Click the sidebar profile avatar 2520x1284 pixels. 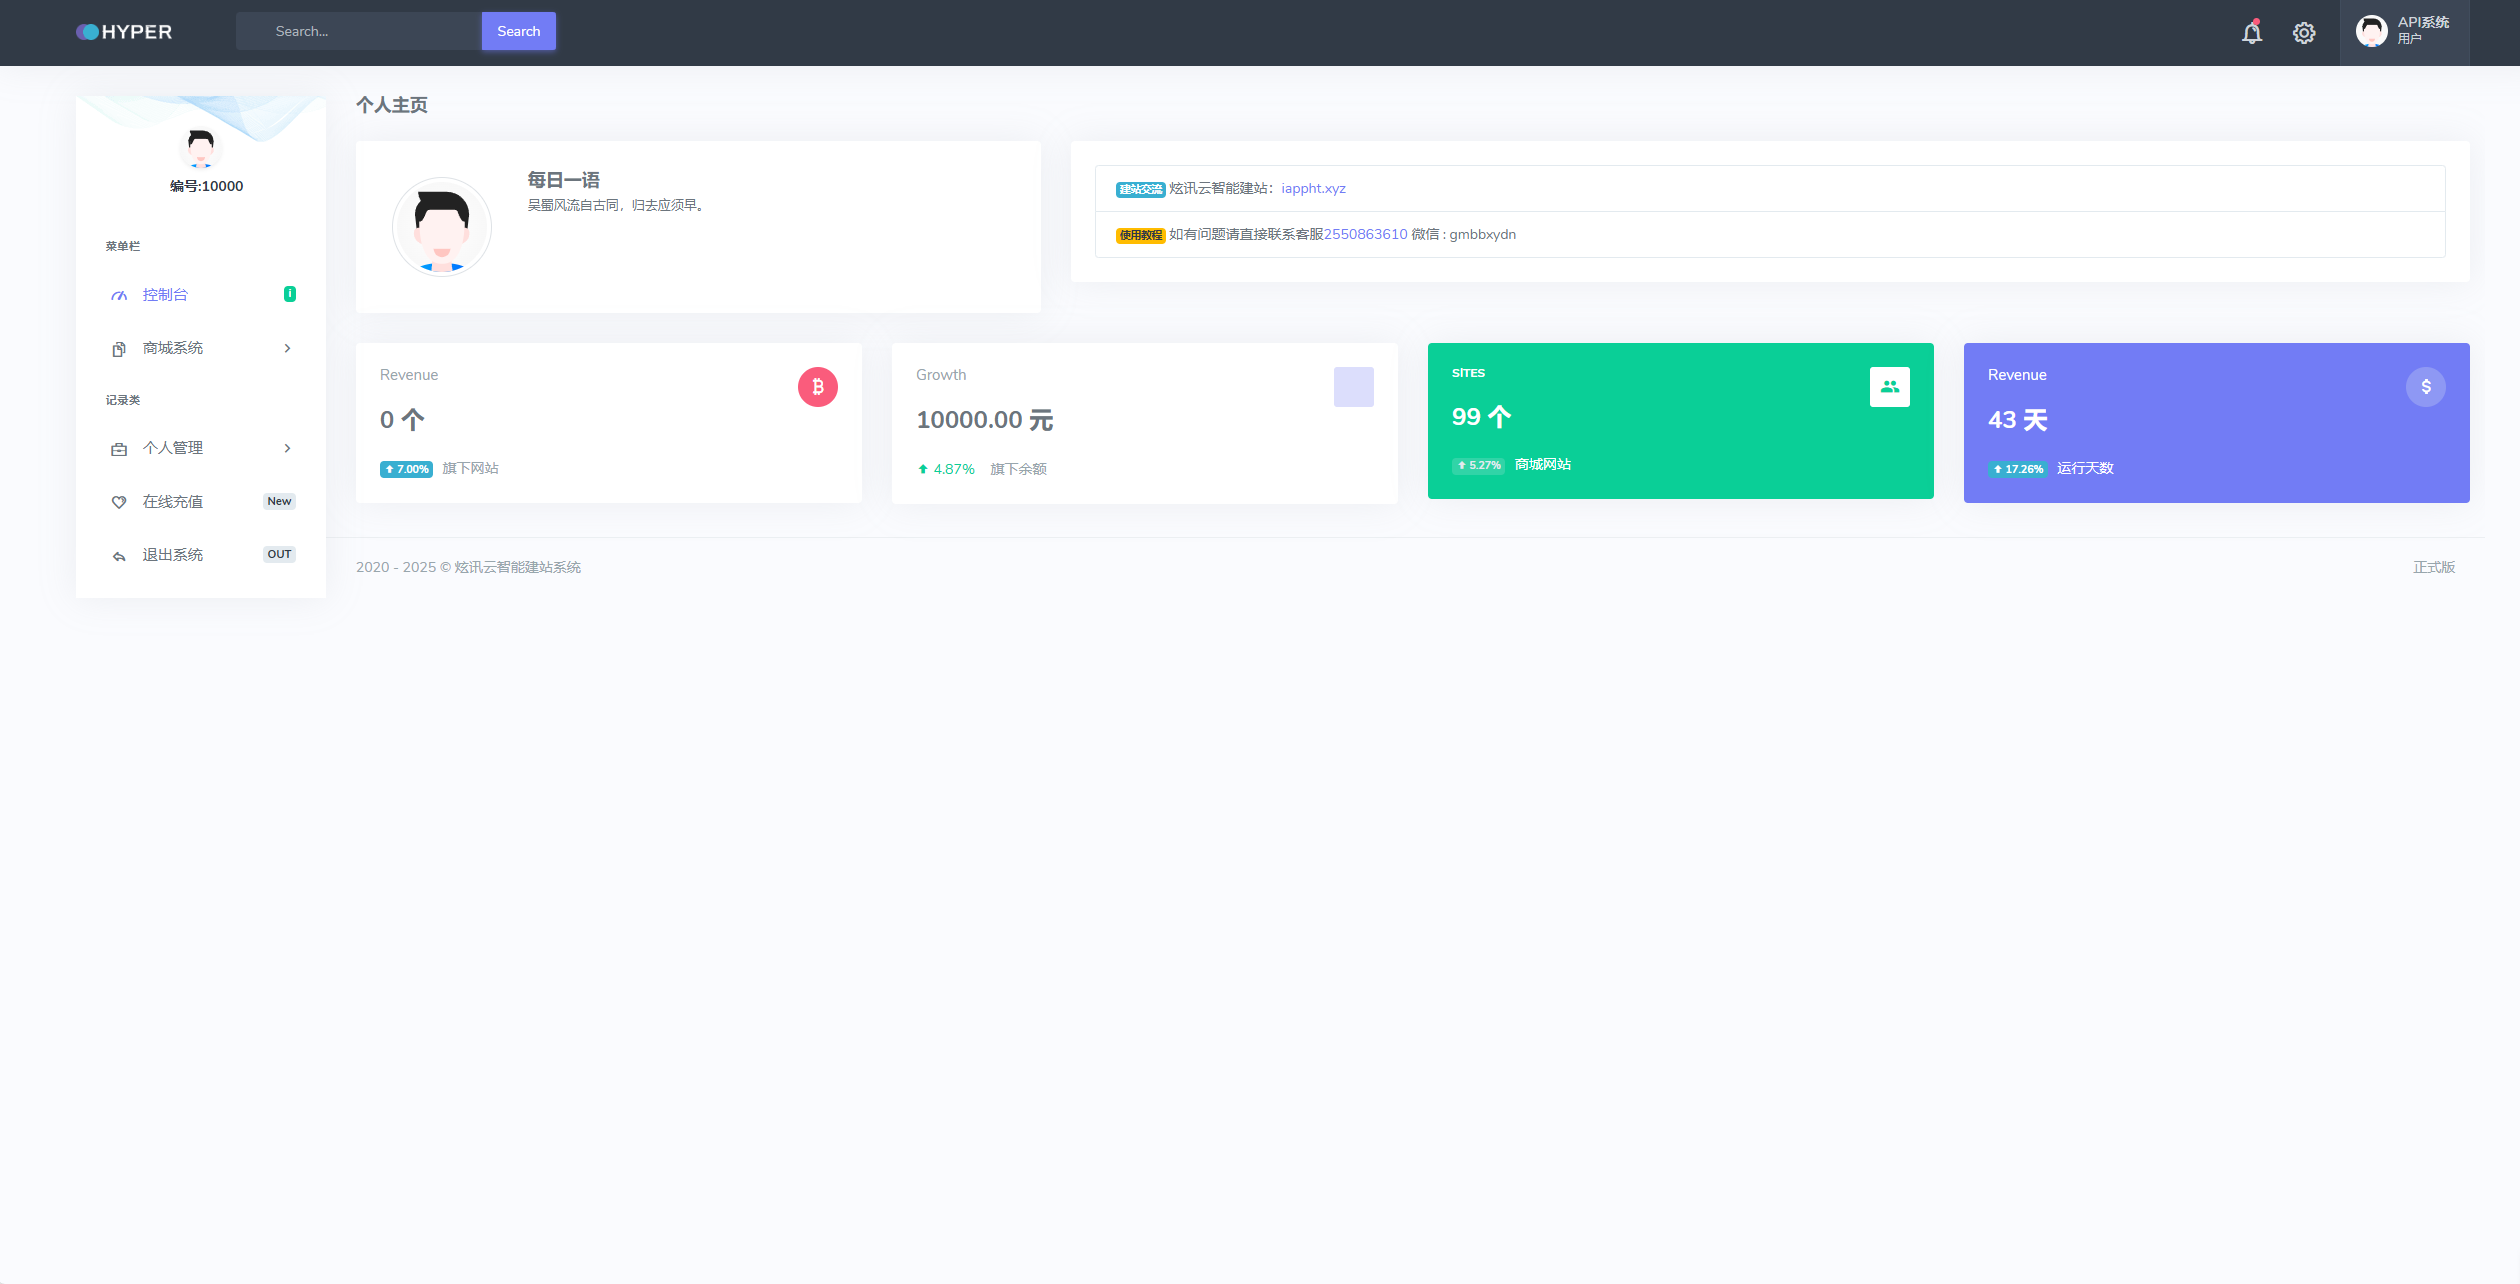(x=201, y=149)
